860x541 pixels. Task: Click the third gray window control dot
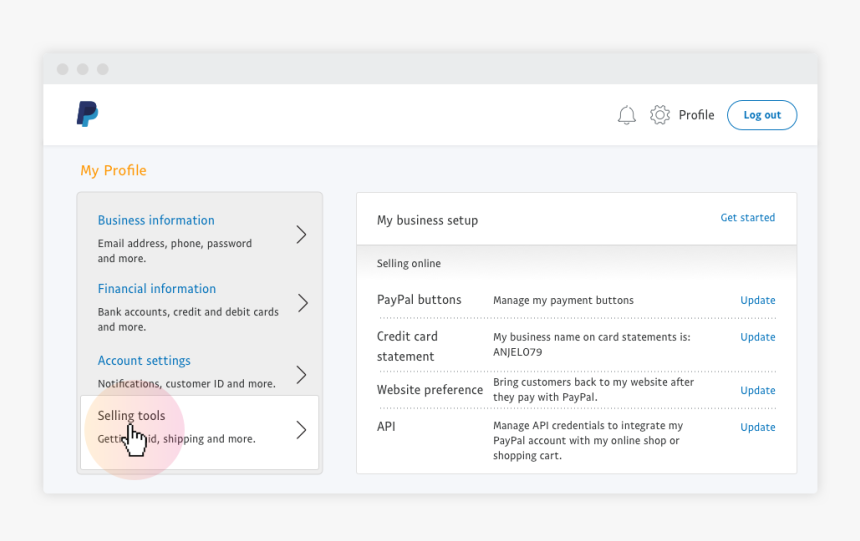(103, 69)
